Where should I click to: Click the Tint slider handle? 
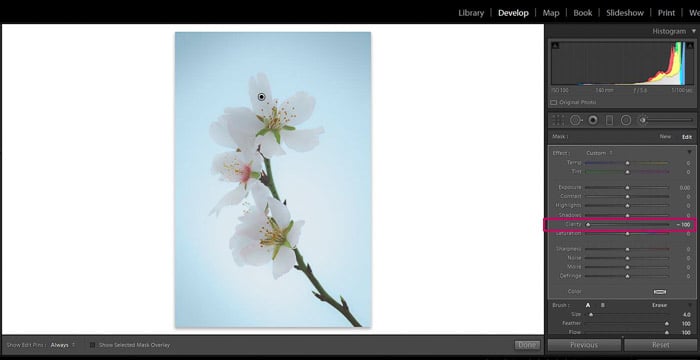point(627,172)
